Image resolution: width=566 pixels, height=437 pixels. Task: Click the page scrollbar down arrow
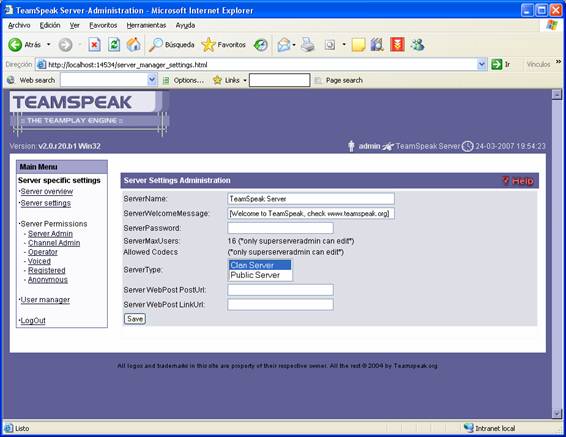coord(557,413)
